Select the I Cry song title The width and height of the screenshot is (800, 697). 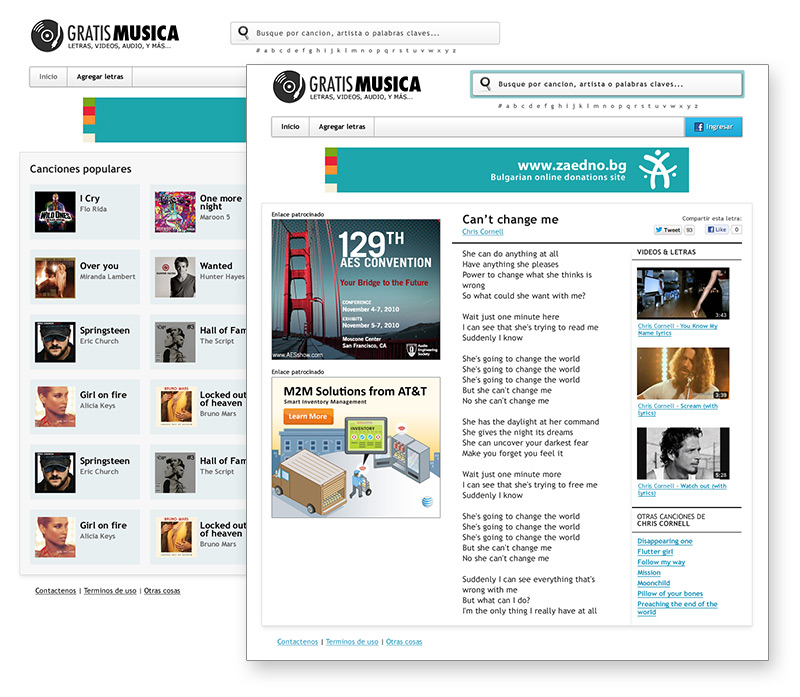pyautogui.click(x=90, y=198)
